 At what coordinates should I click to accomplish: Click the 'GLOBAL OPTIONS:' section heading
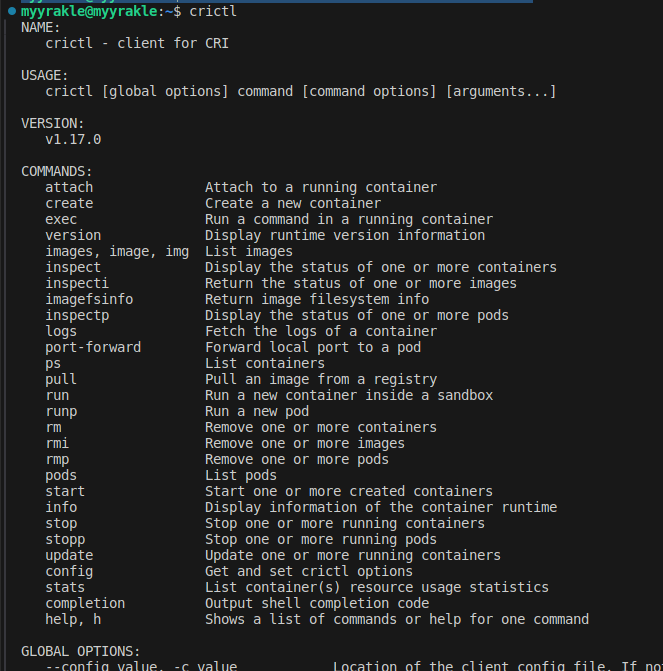[x=81, y=651]
